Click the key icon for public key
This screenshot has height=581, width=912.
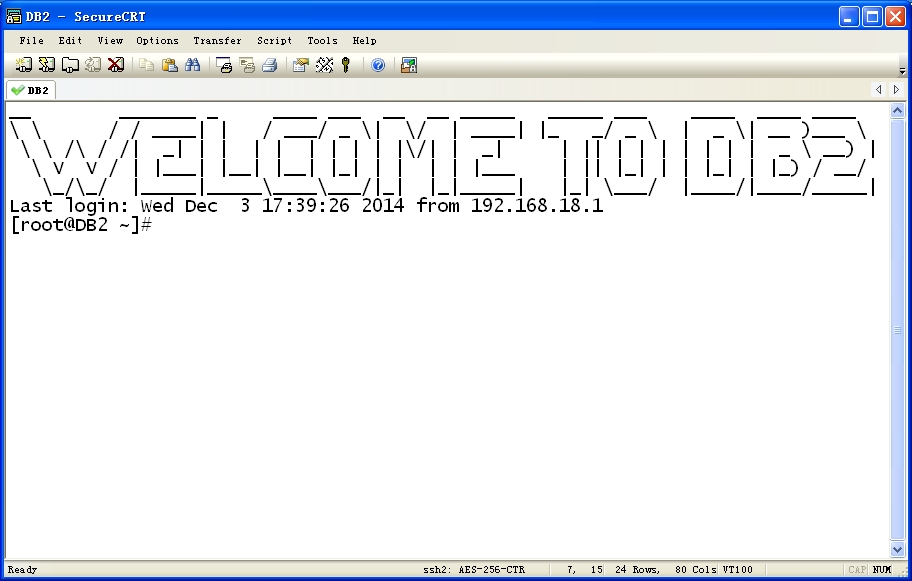[346, 65]
